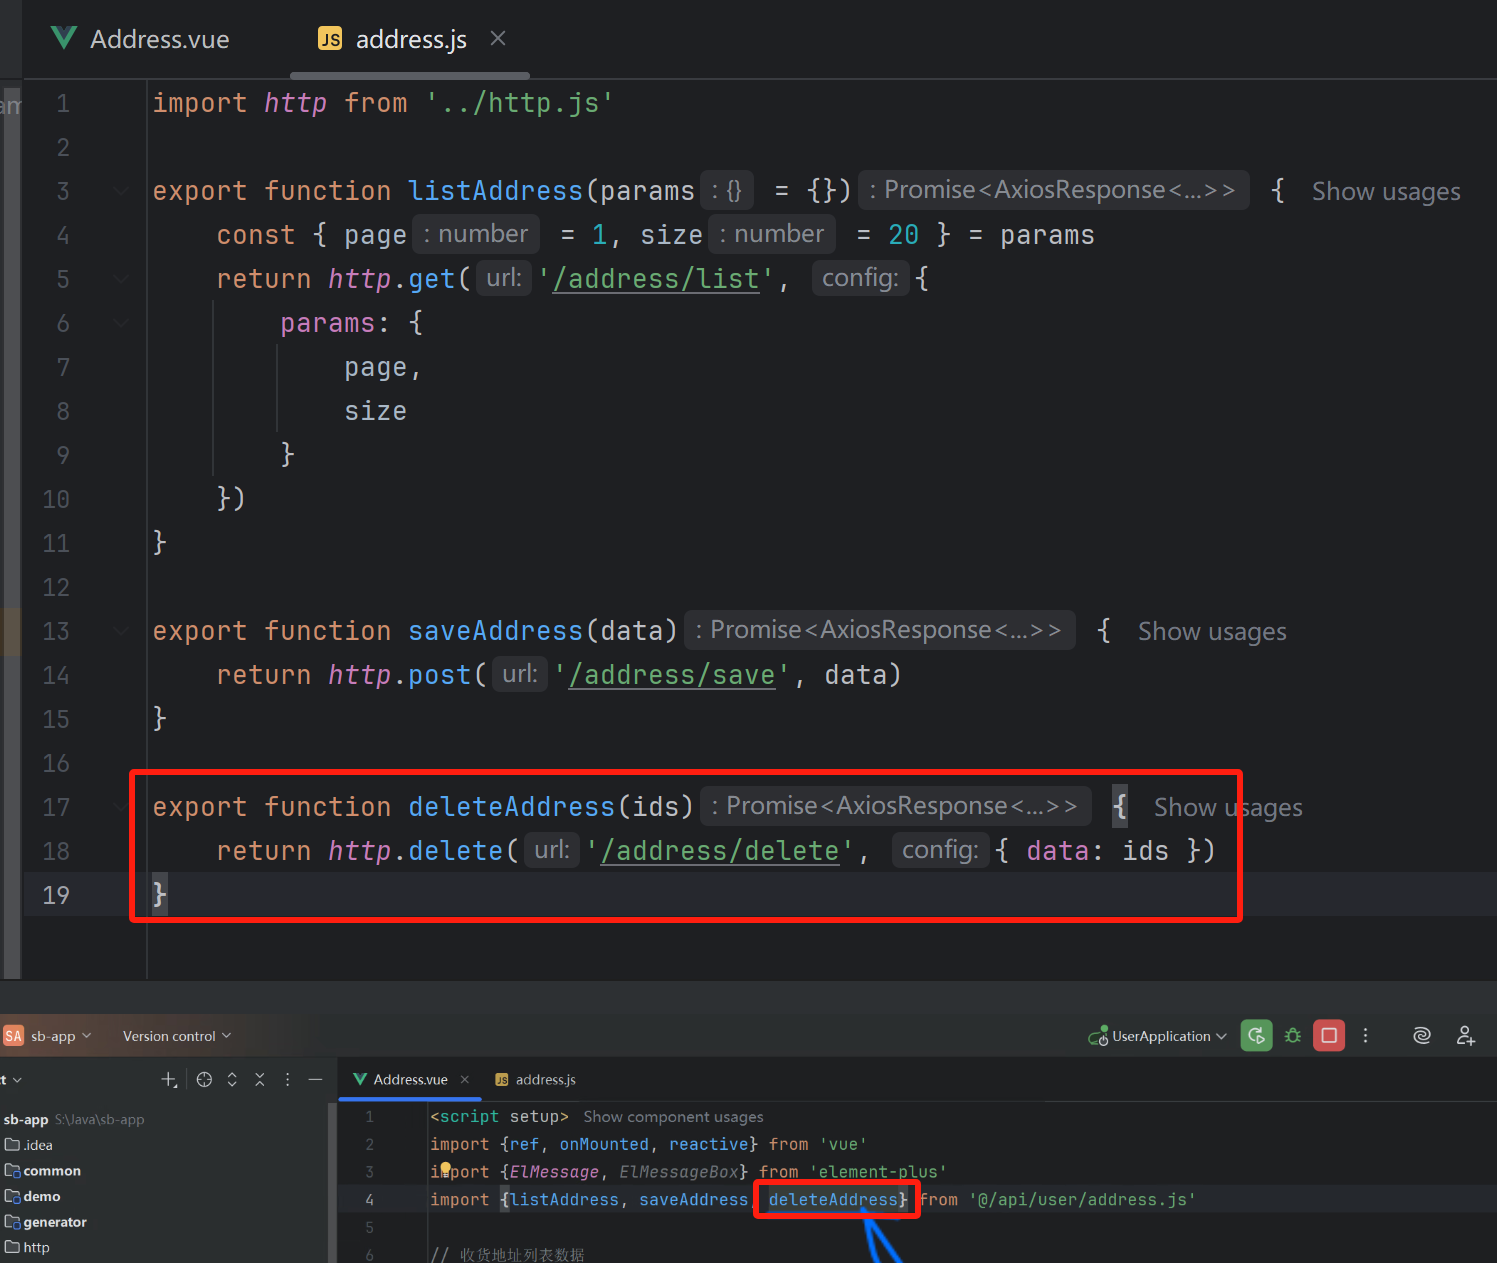Image resolution: width=1497 pixels, height=1263 pixels.
Task: Select the address.js tab in the upper editor
Action: click(x=393, y=39)
